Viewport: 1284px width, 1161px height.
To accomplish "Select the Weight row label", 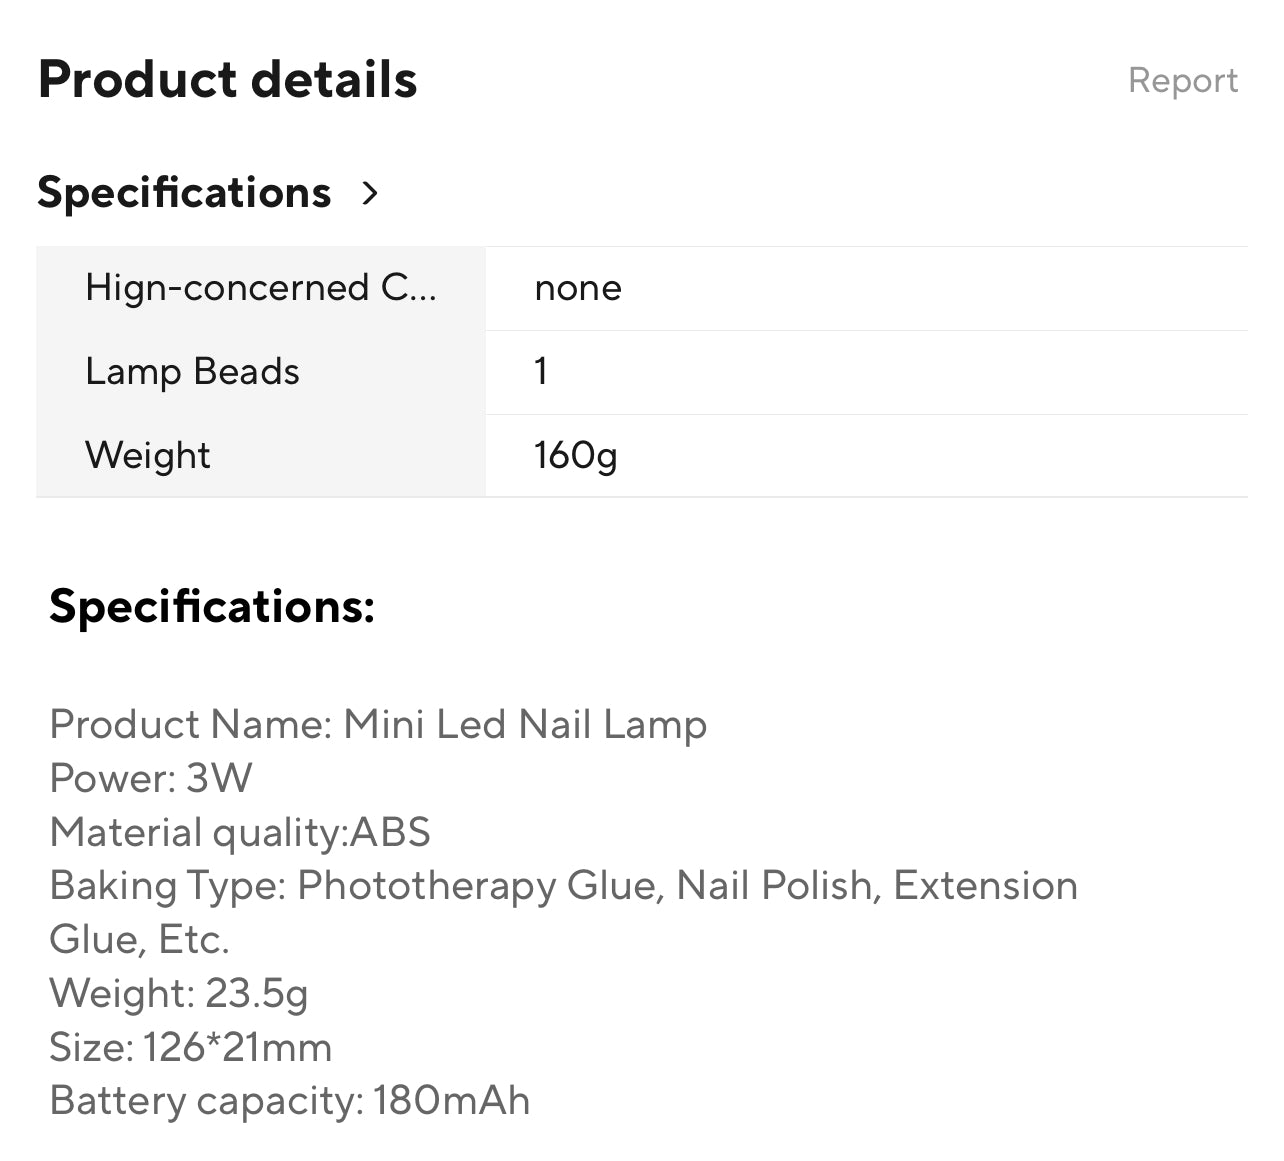I will pyautogui.click(x=148, y=455).
